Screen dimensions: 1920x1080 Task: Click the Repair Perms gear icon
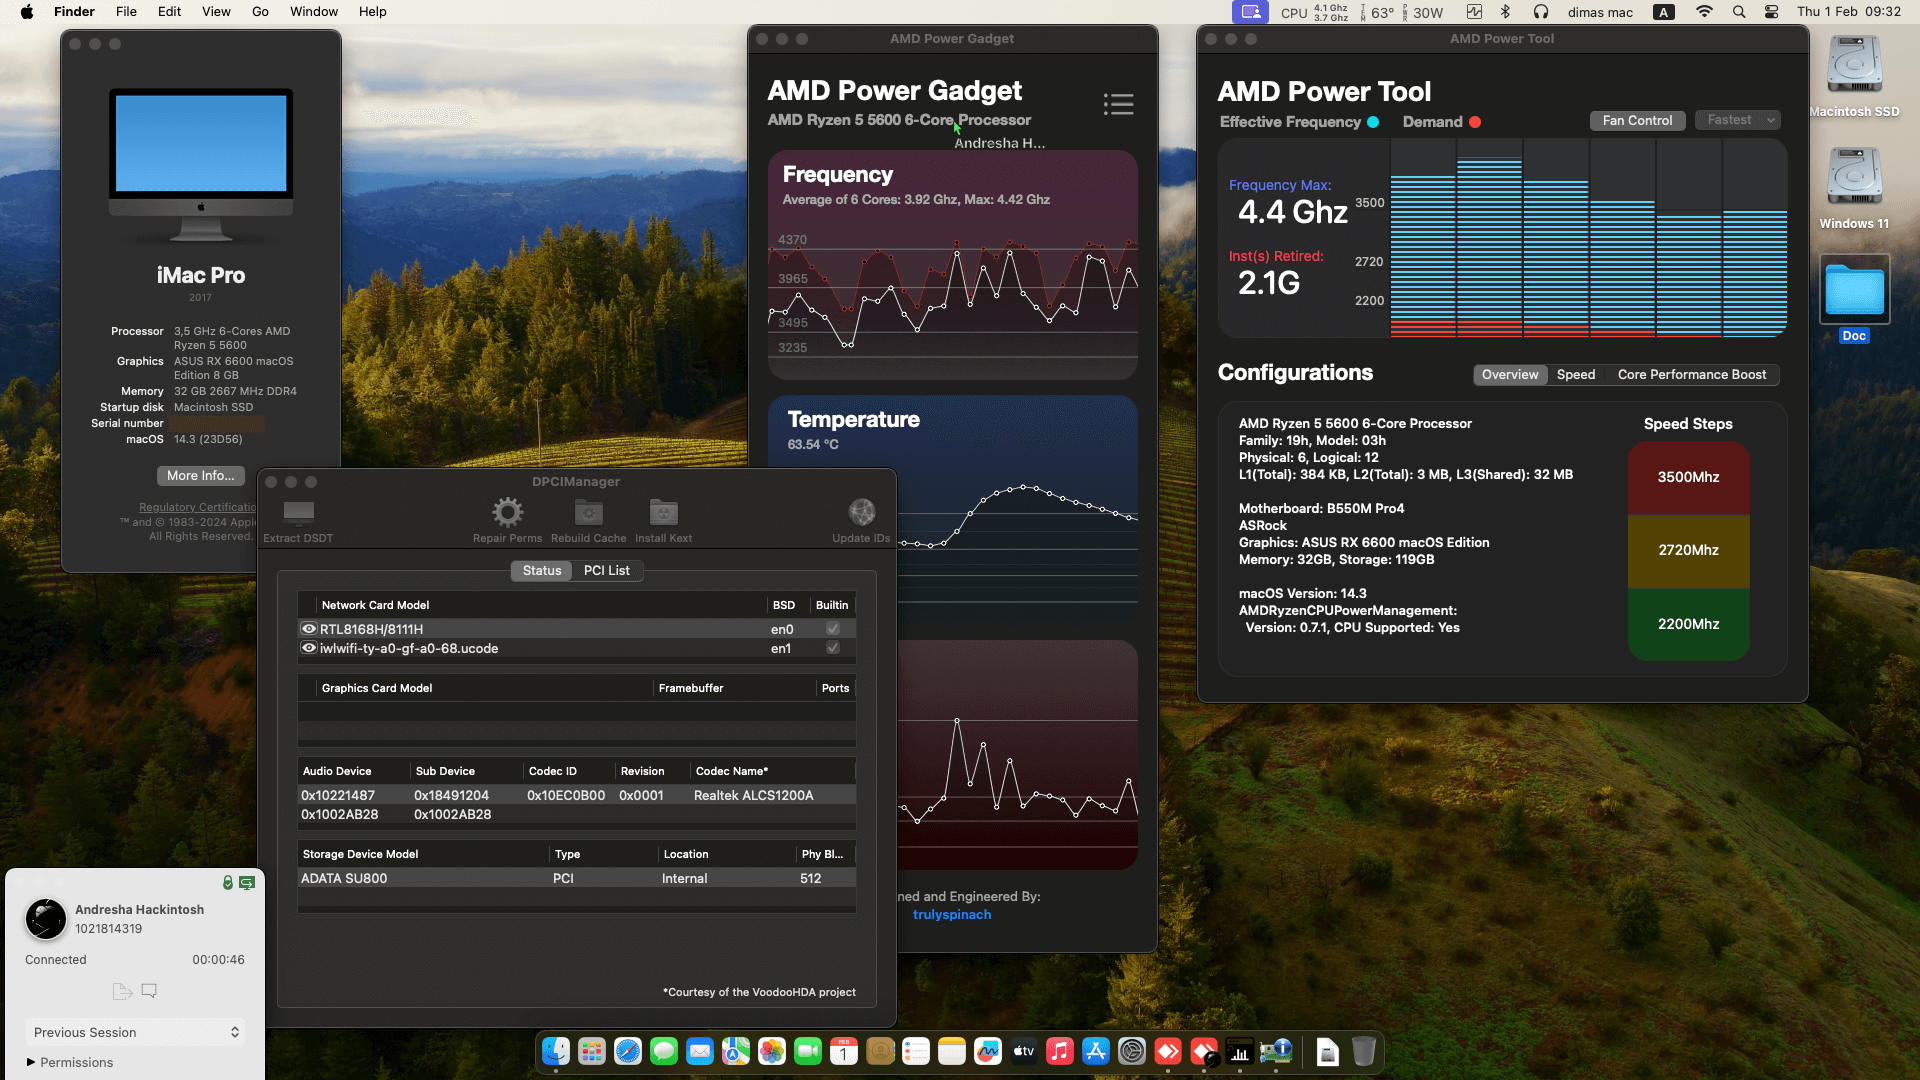click(x=508, y=513)
